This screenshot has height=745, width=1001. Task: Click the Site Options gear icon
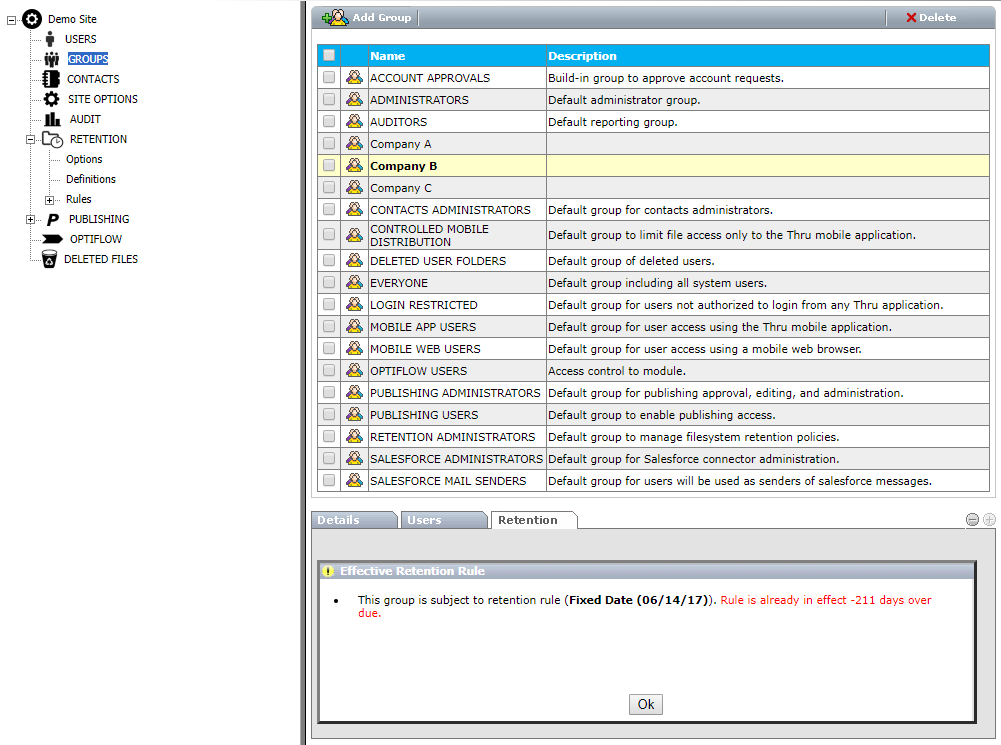tap(51, 99)
